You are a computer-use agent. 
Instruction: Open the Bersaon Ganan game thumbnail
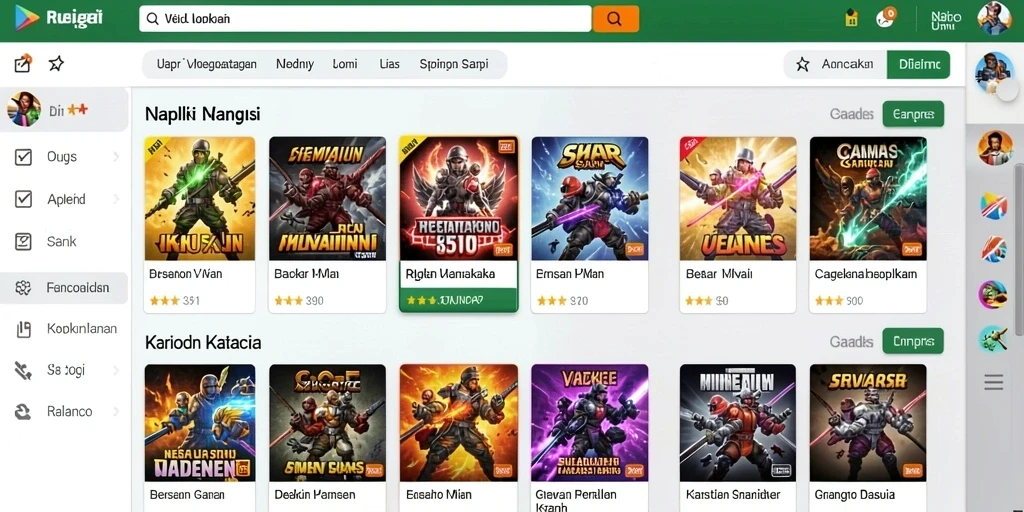tap(200, 423)
